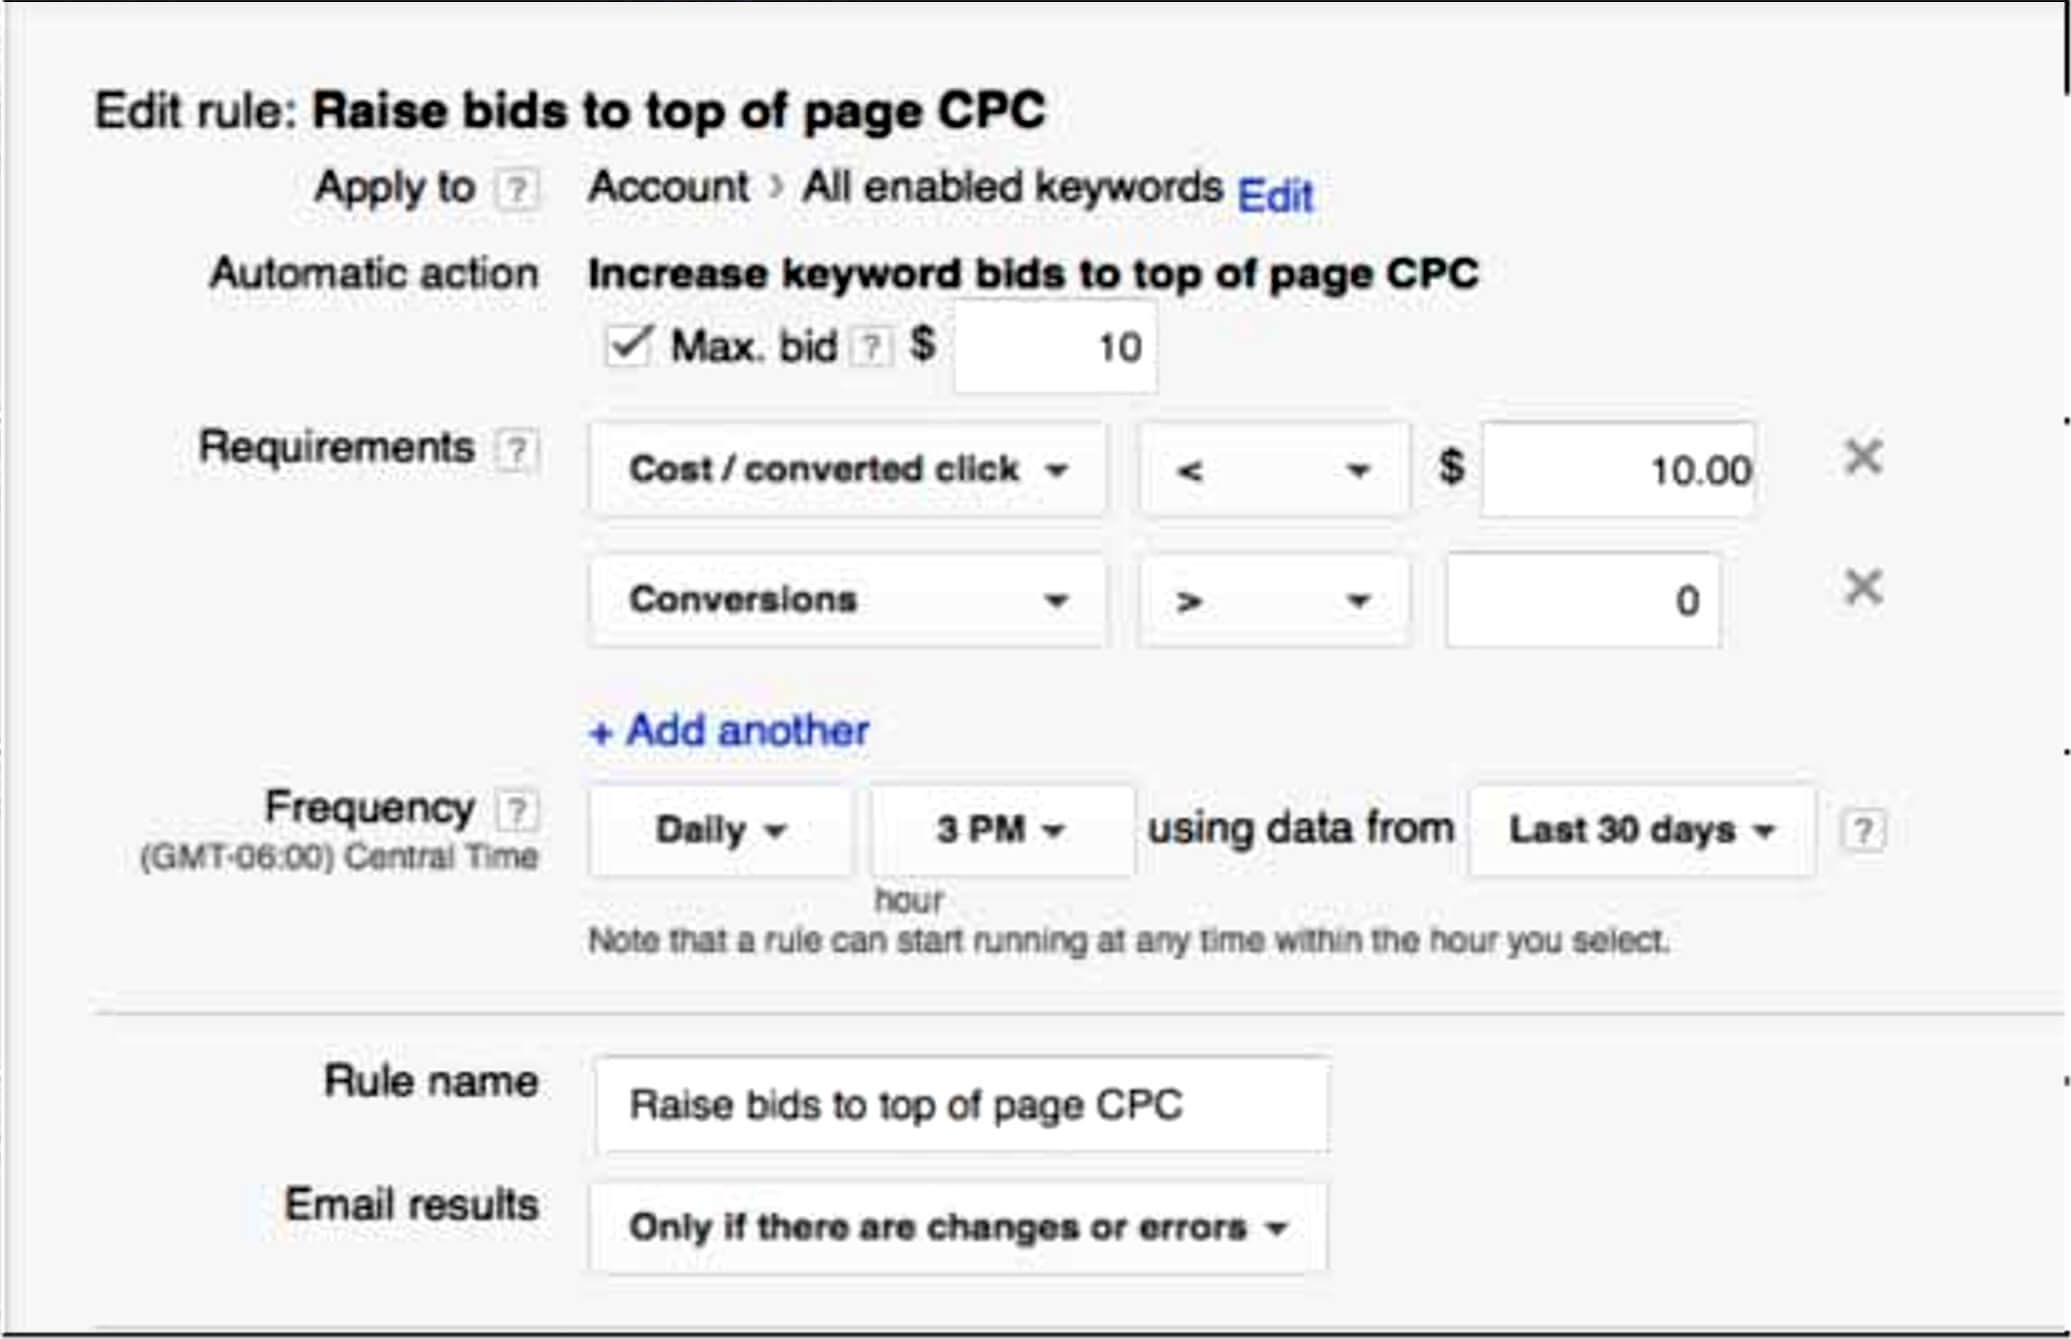
Task: Click the help icon next to Apply to
Action: coord(517,189)
